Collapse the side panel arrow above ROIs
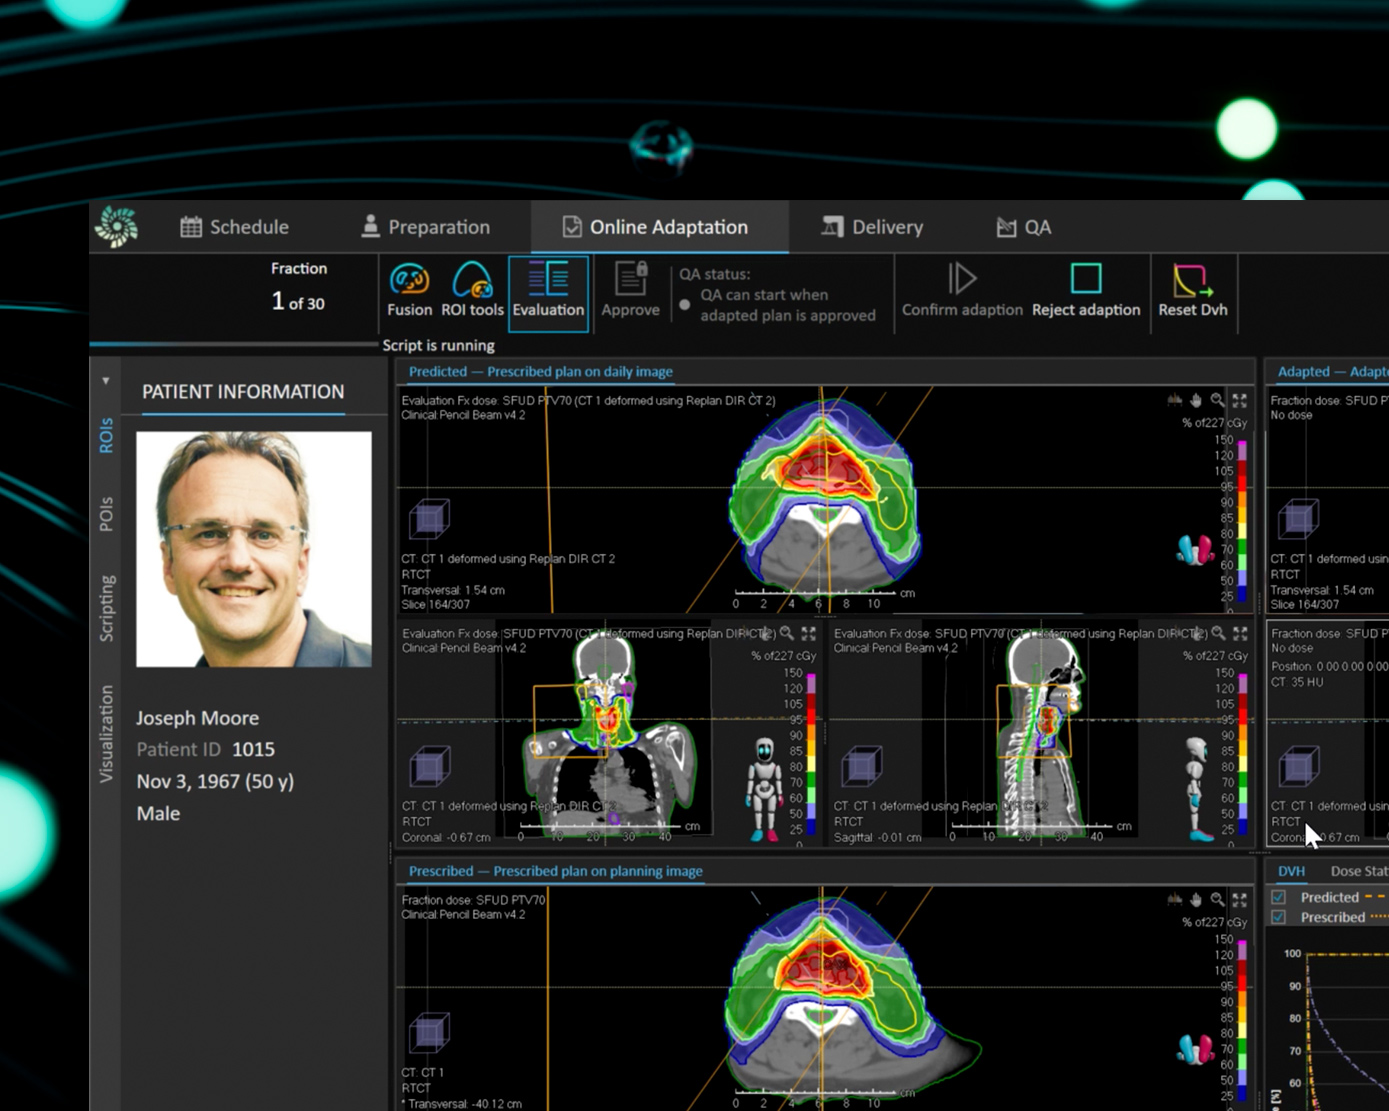This screenshot has height=1111, width=1389. click(106, 381)
